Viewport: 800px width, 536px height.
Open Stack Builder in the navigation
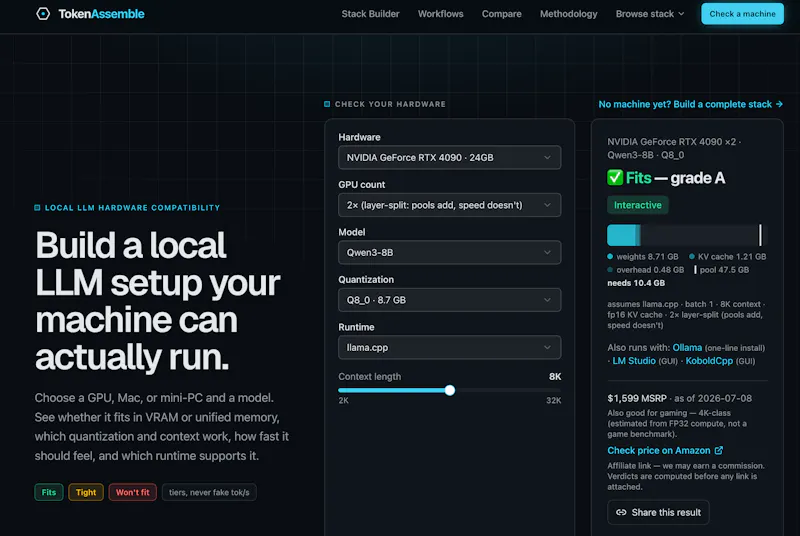[x=370, y=14]
